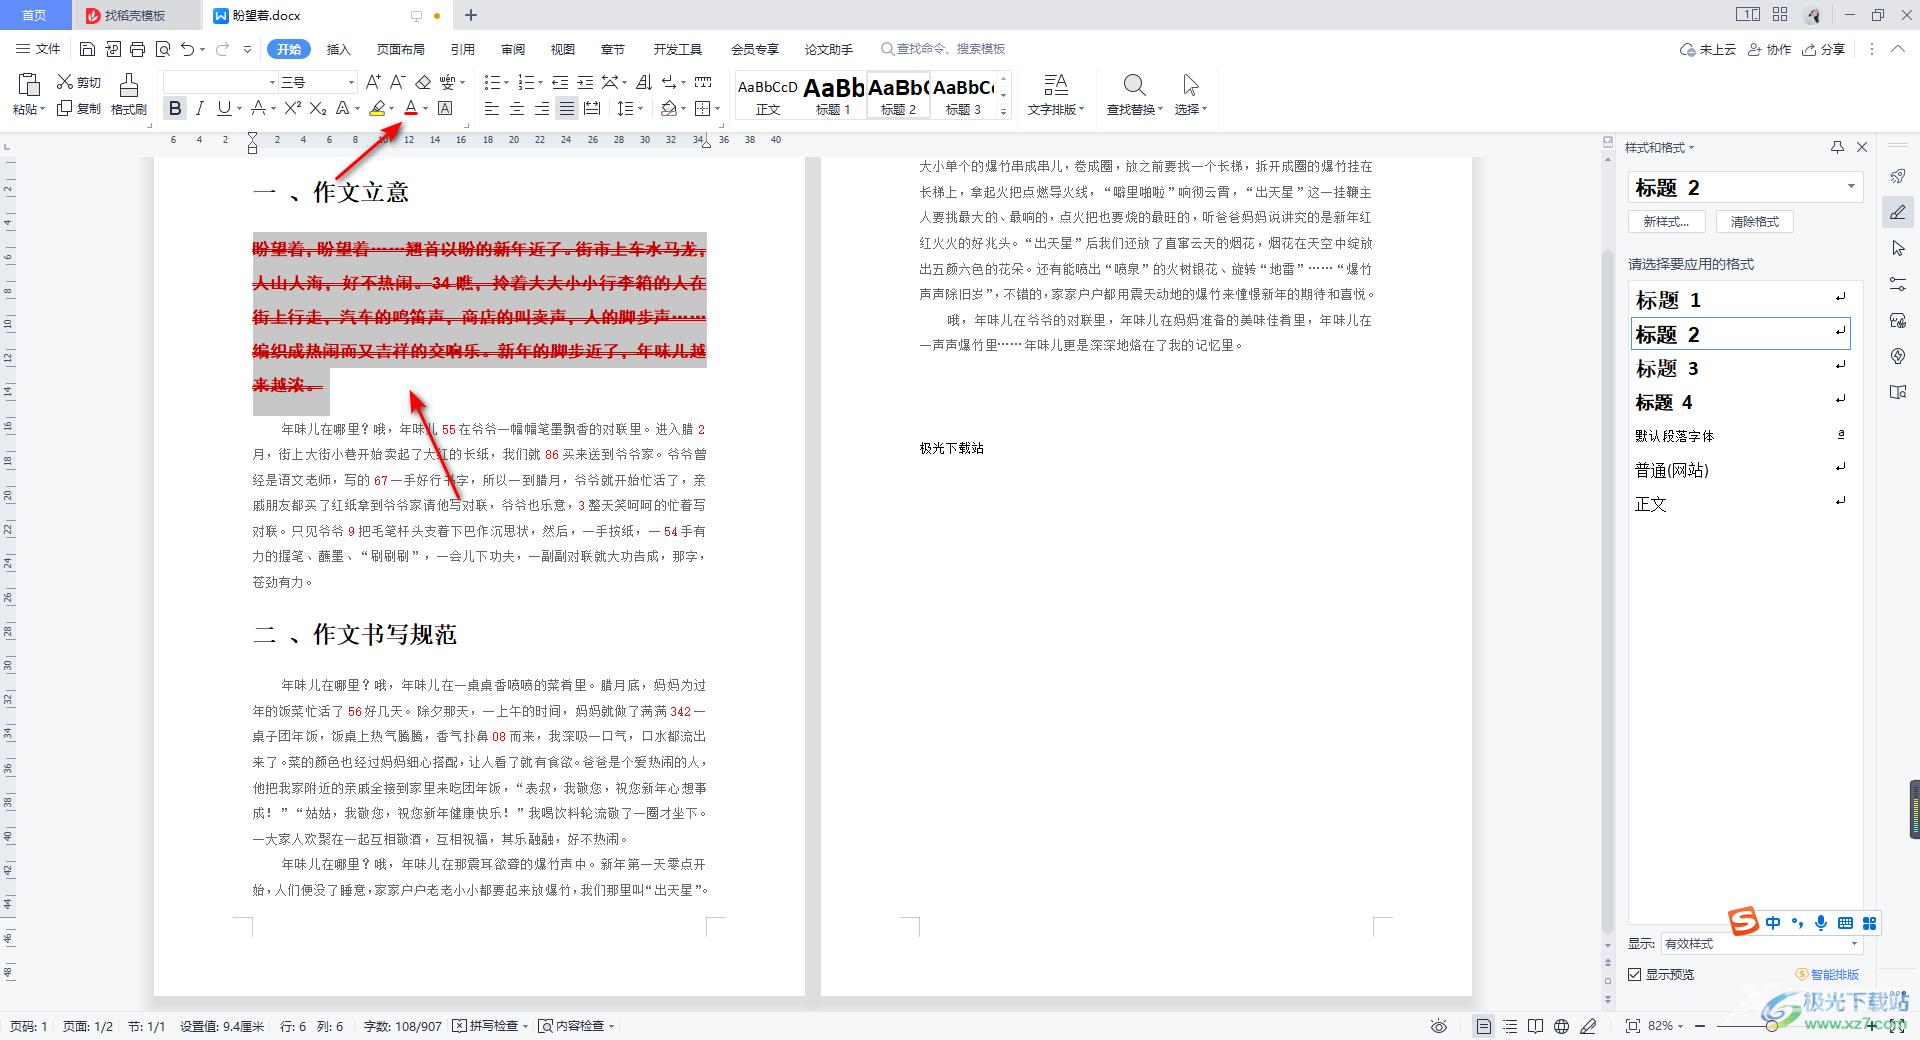Viewport: 1920px width, 1040px height.
Task: Open the font name dropdown
Action: click(271, 82)
